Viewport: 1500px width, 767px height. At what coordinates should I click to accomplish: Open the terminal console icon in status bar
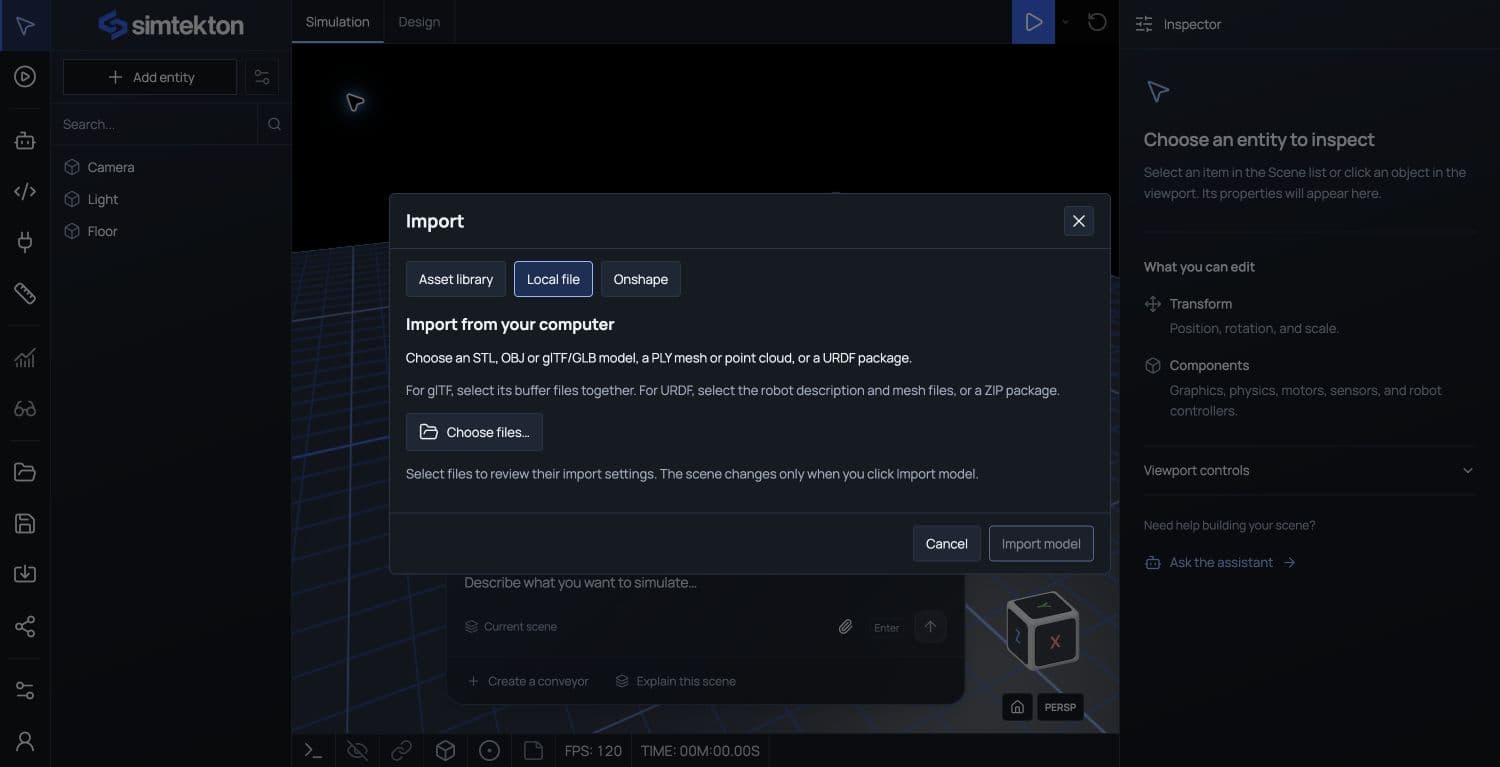coord(313,750)
